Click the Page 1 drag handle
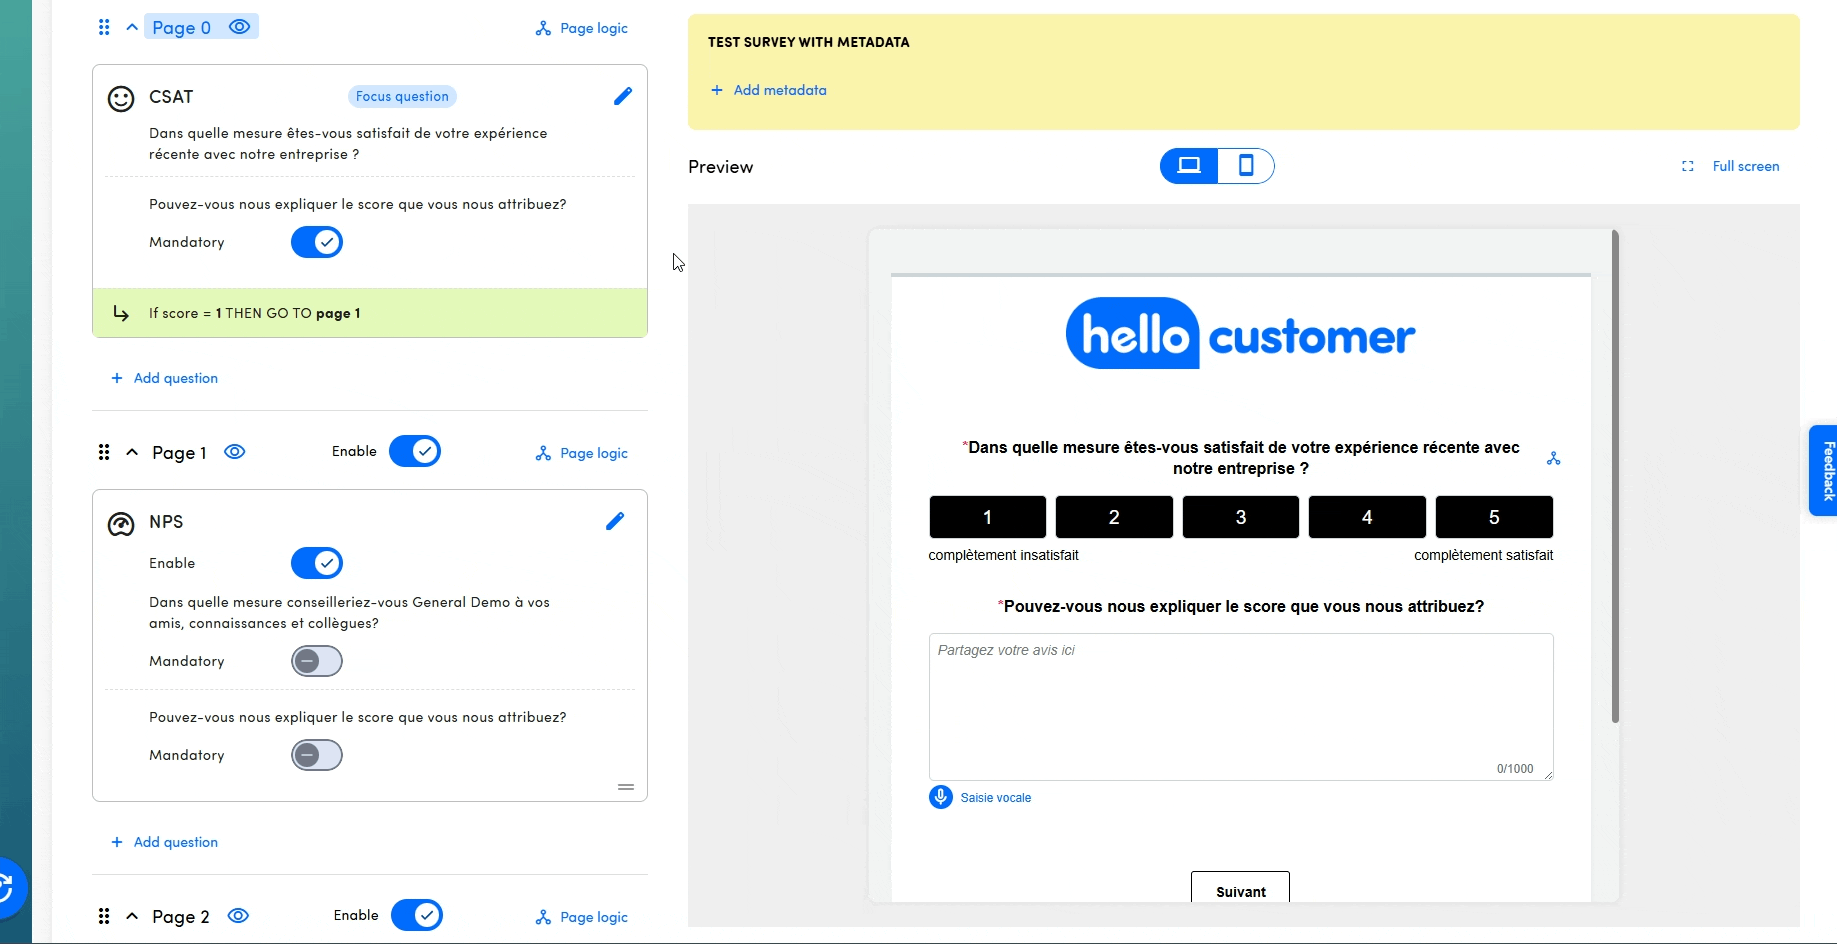The height and width of the screenshot is (944, 1837). click(104, 452)
